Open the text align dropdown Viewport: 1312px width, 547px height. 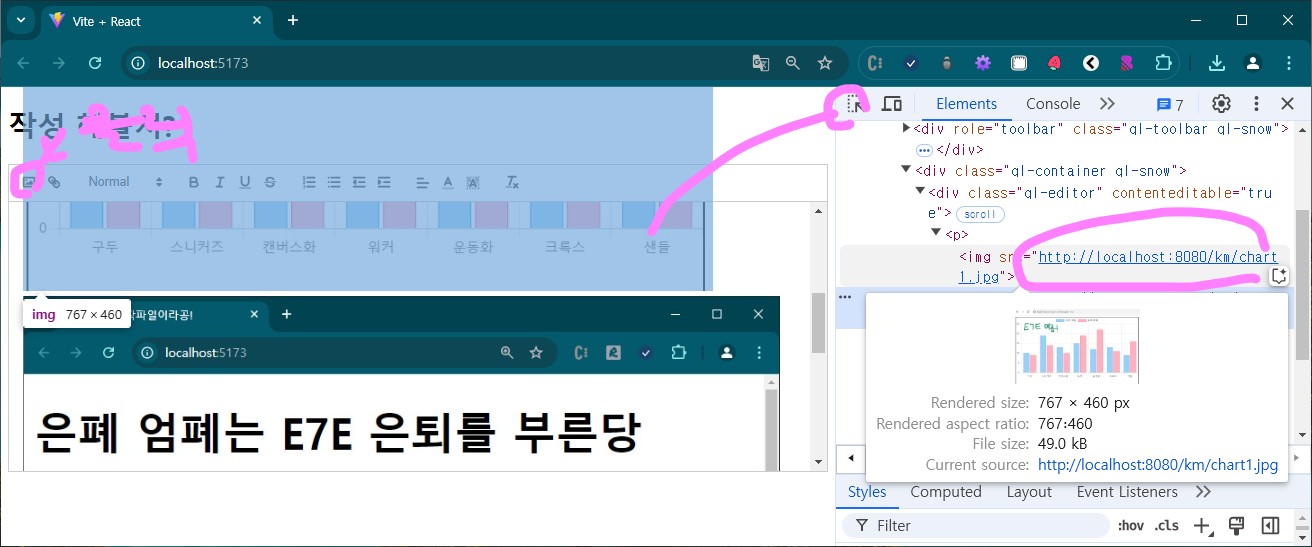(x=422, y=182)
